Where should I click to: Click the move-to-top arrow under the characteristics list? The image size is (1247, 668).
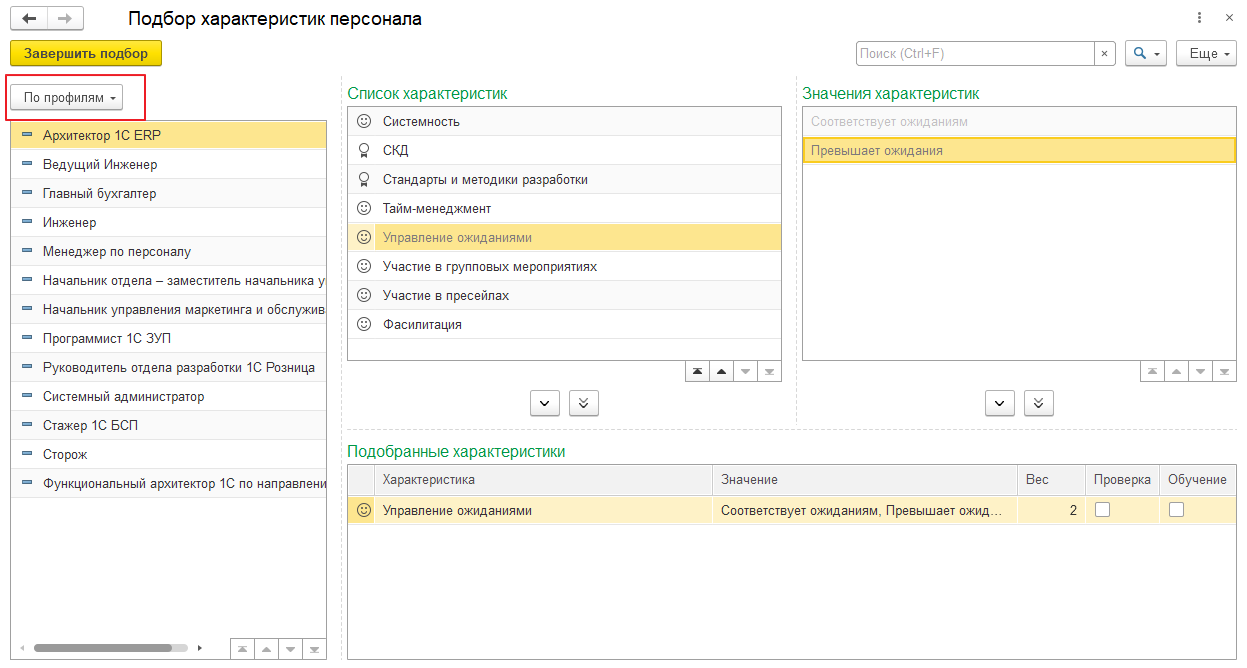click(x=697, y=371)
